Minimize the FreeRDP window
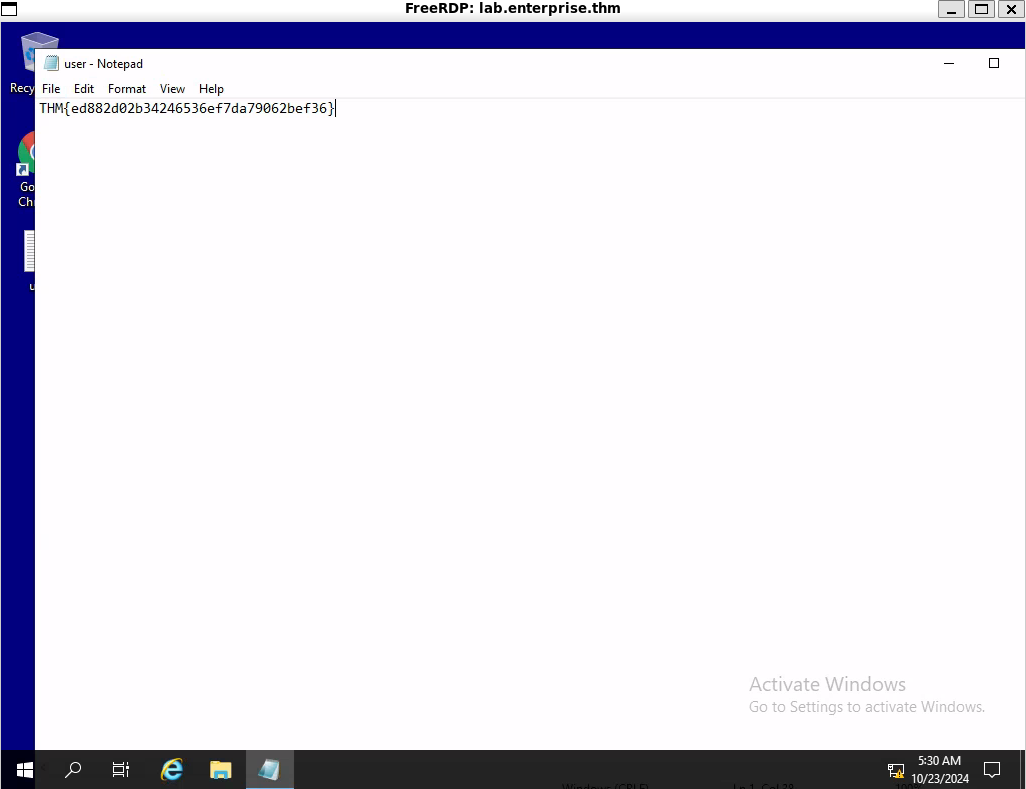This screenshot has width=1026, height=789. (951, 9)
